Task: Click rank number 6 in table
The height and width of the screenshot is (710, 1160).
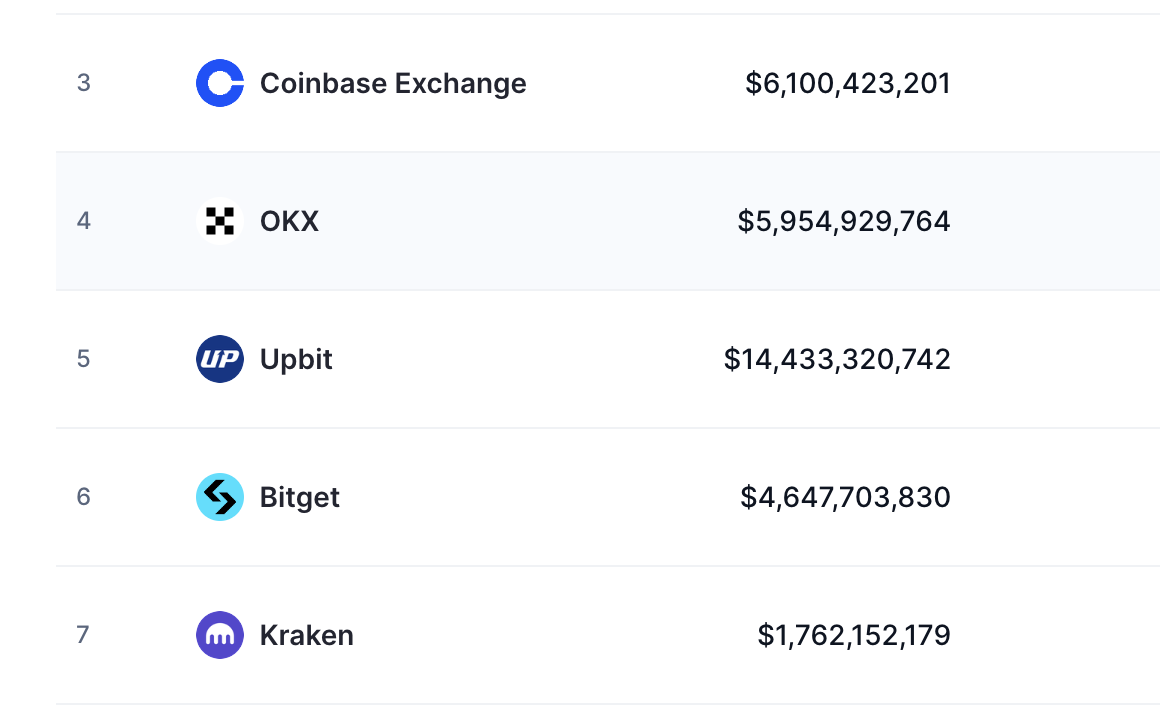Action: pos(84,497)
